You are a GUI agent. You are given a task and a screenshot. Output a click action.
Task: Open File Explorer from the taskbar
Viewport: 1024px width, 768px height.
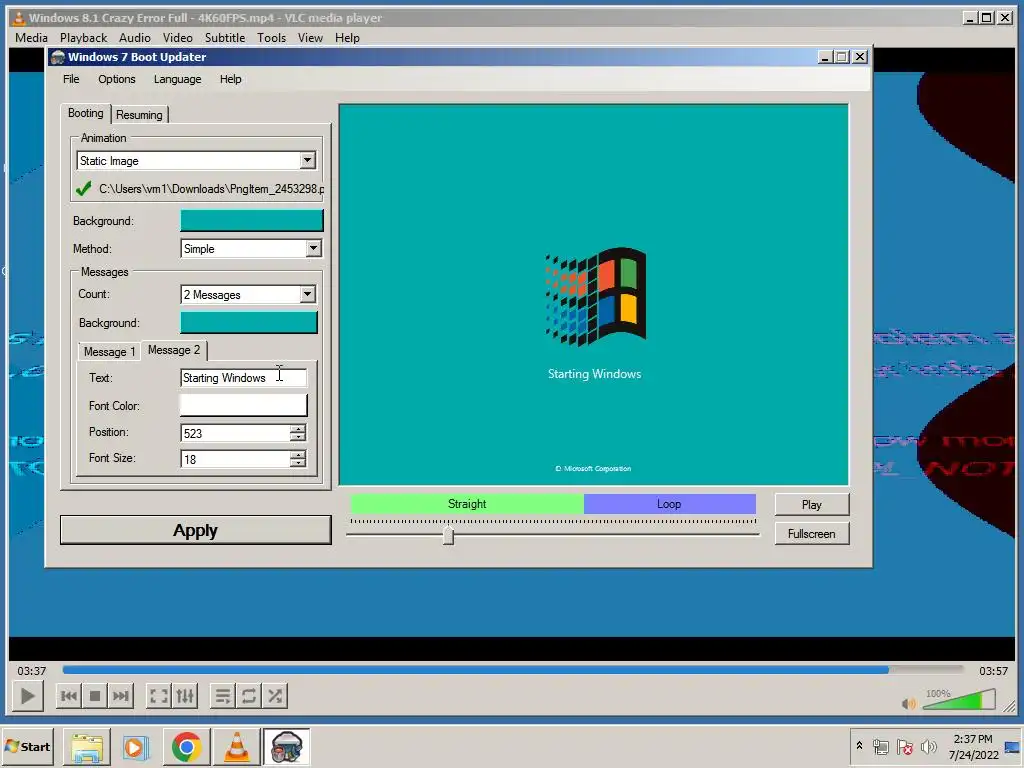pos(87,746)
